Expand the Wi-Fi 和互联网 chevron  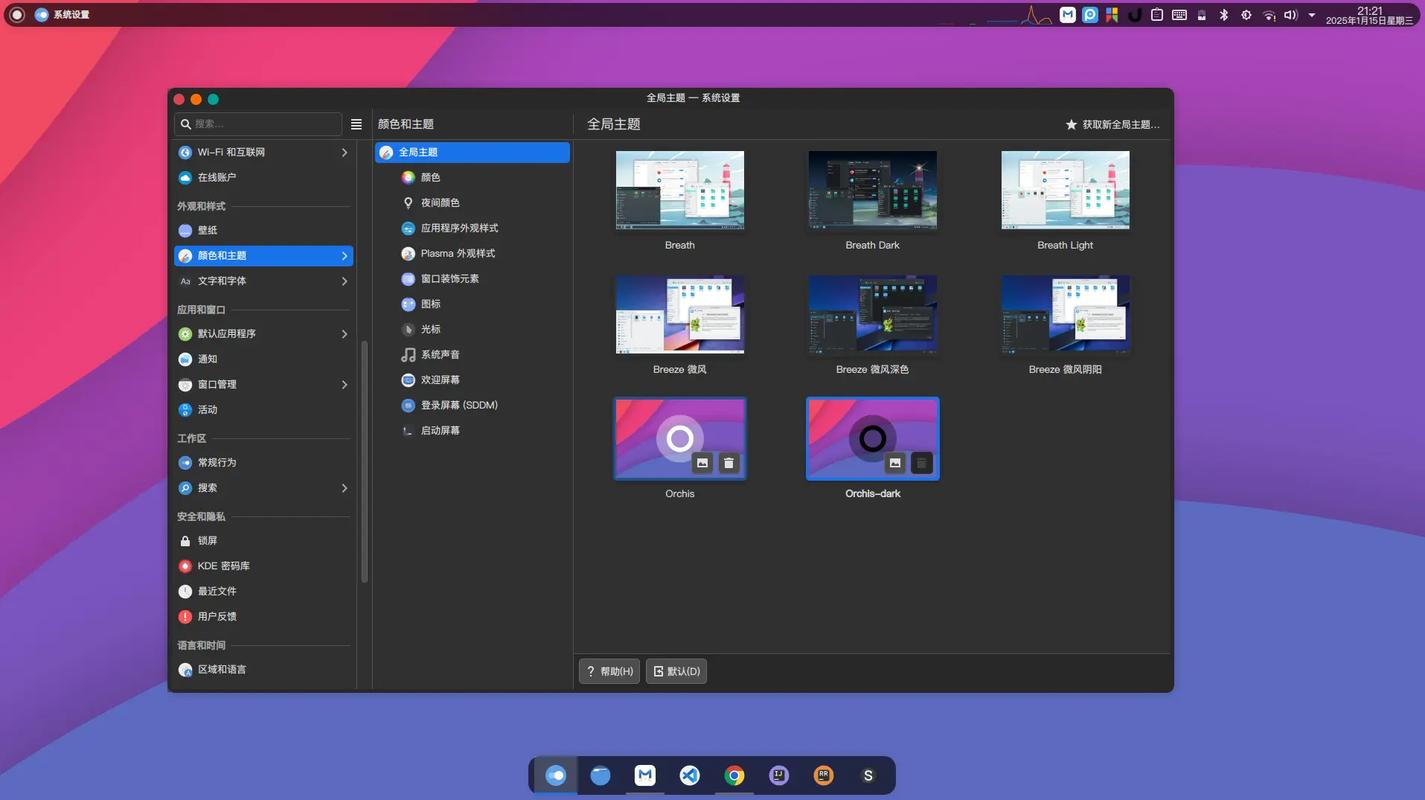click(x=344, y=153)
